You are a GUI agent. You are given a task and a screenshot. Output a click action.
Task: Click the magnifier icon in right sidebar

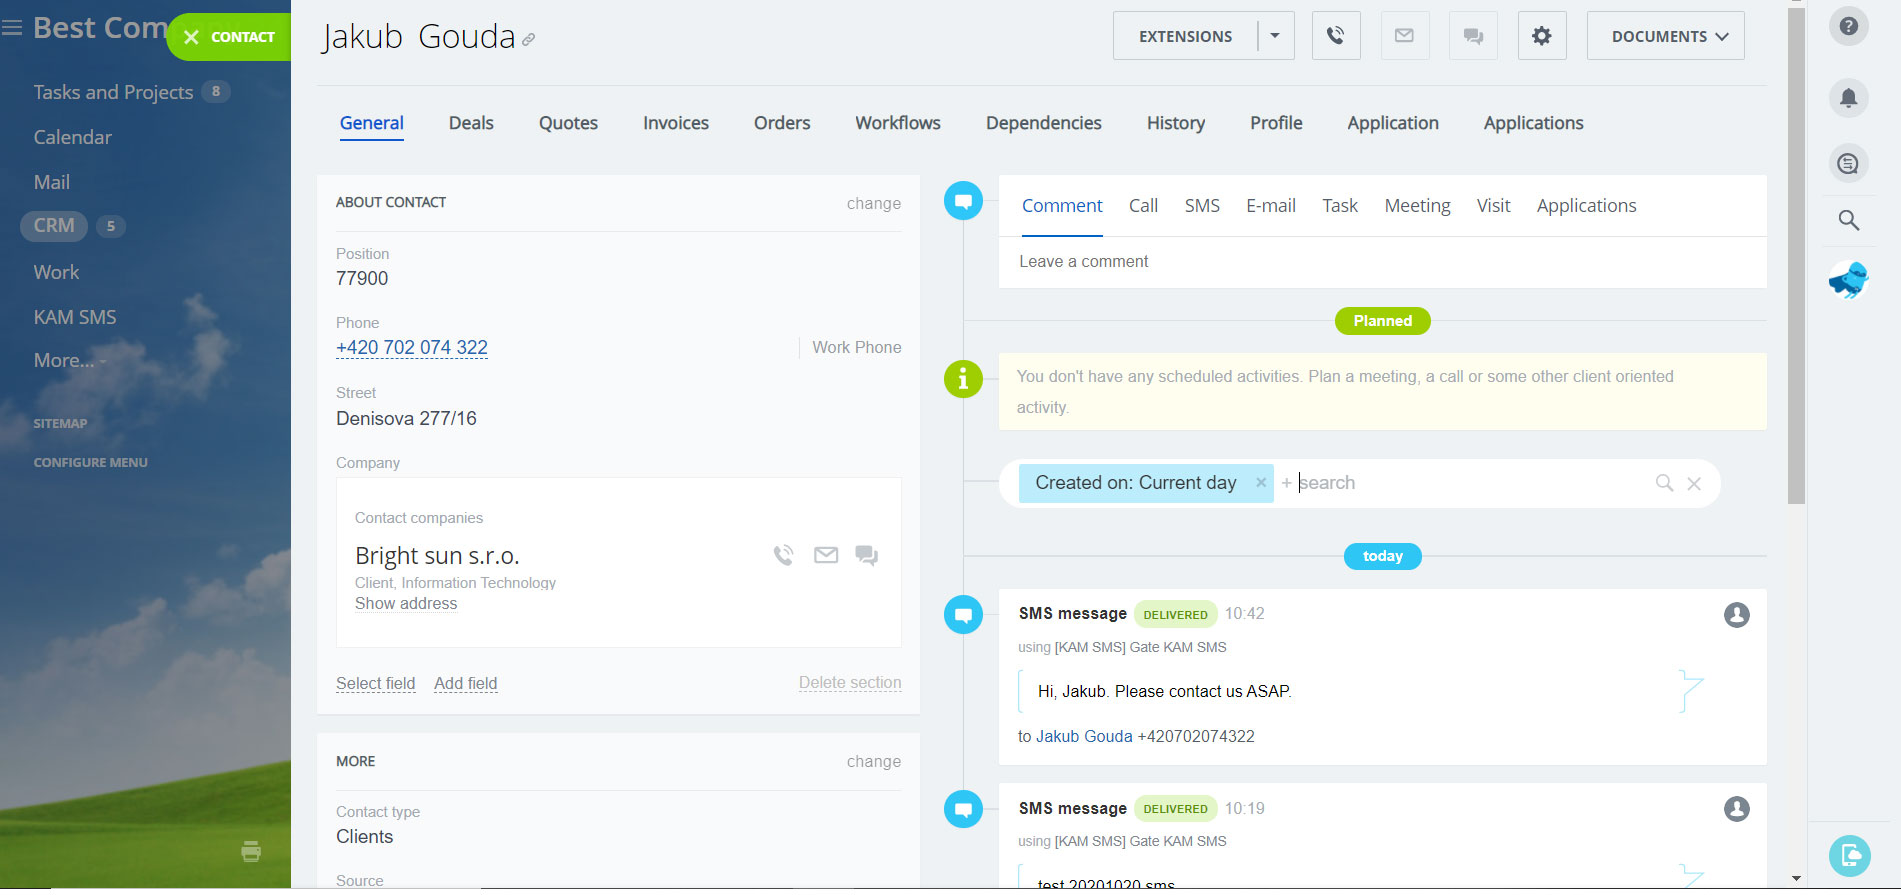coord(1848,220)
